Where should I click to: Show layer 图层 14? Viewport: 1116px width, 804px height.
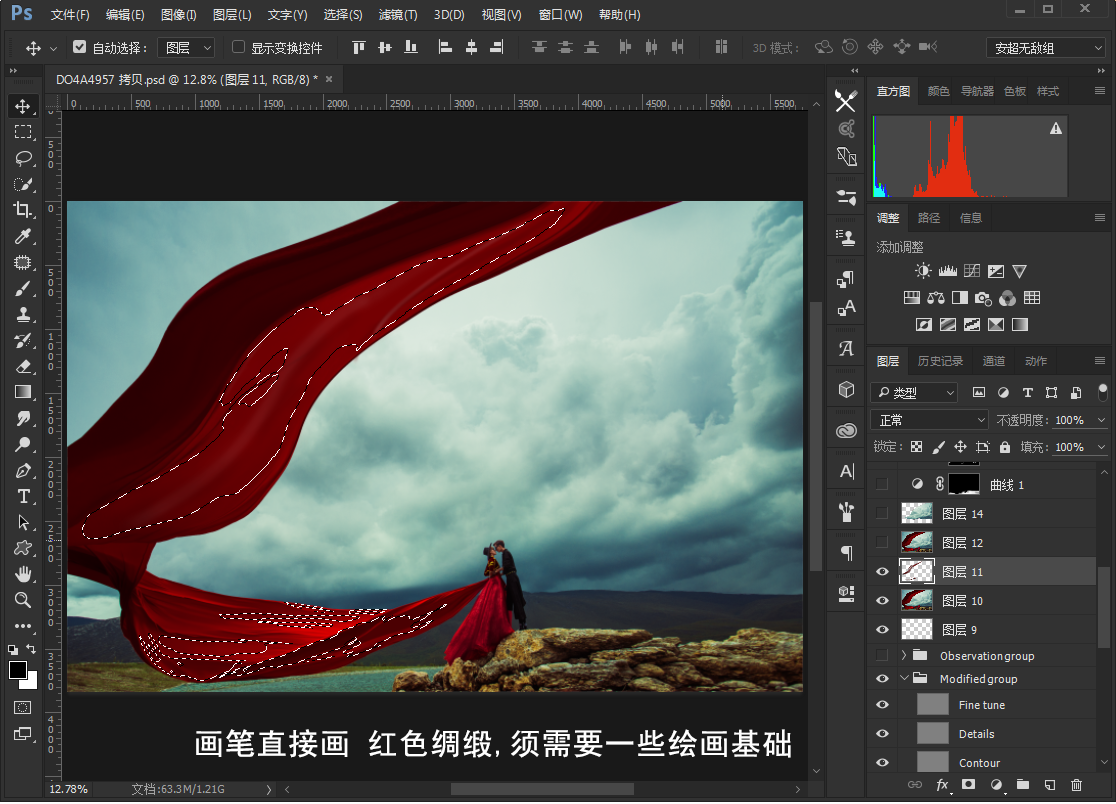click(883, 513)
